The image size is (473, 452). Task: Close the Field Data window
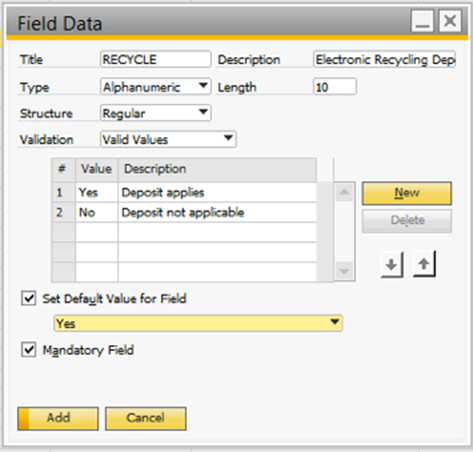(x=450, y=21)
